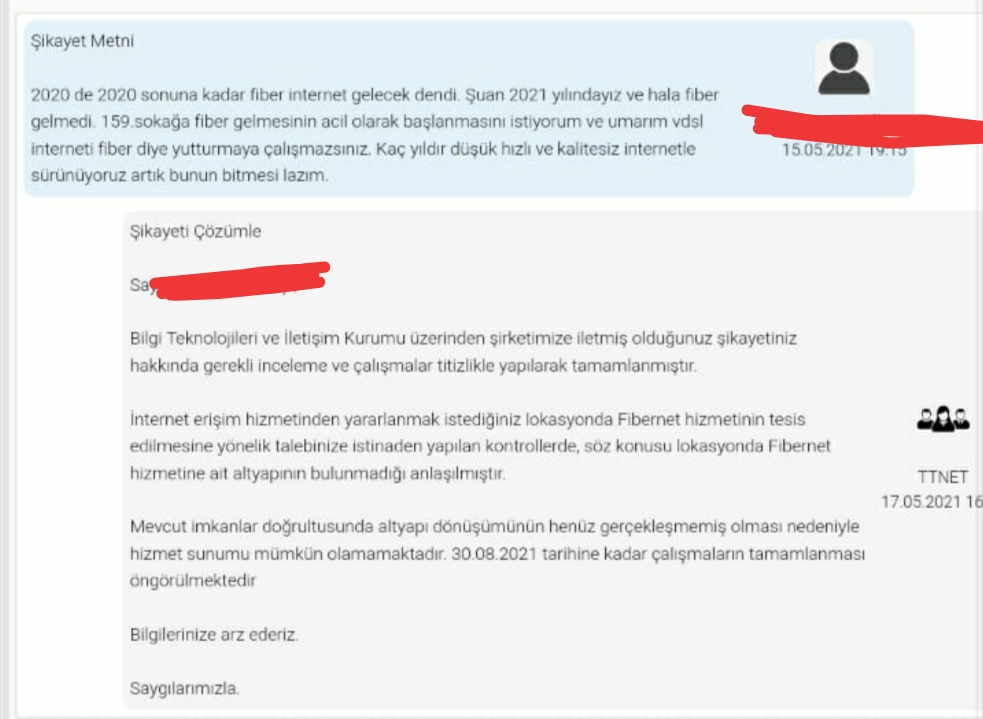The width and height of the screenshot is (983, 719).
Task: Click the gray TTNET reply bubble
Action: (553, 460)
